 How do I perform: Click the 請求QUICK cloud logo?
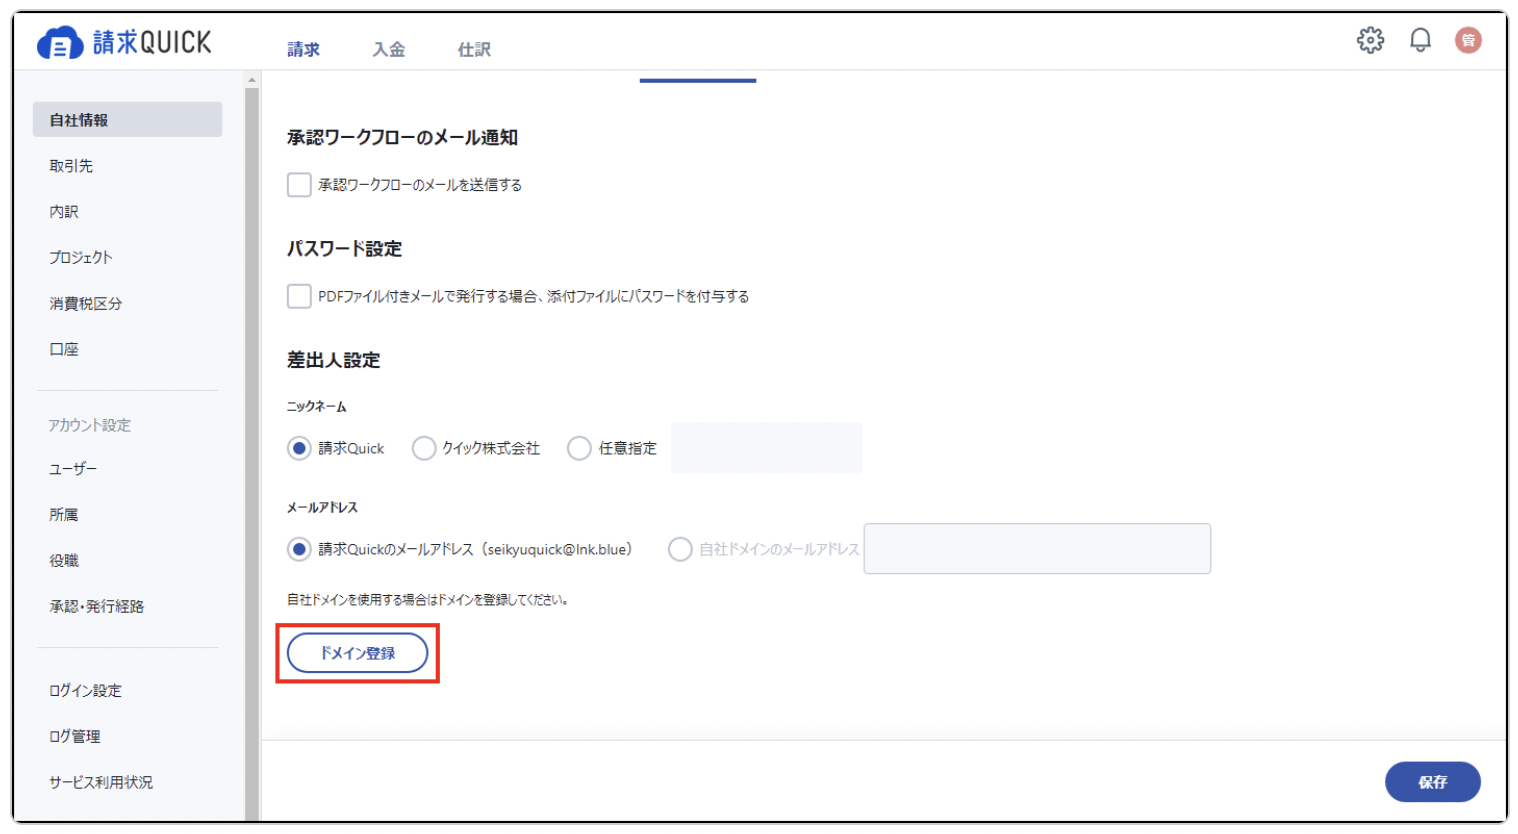tap(124, 43)
